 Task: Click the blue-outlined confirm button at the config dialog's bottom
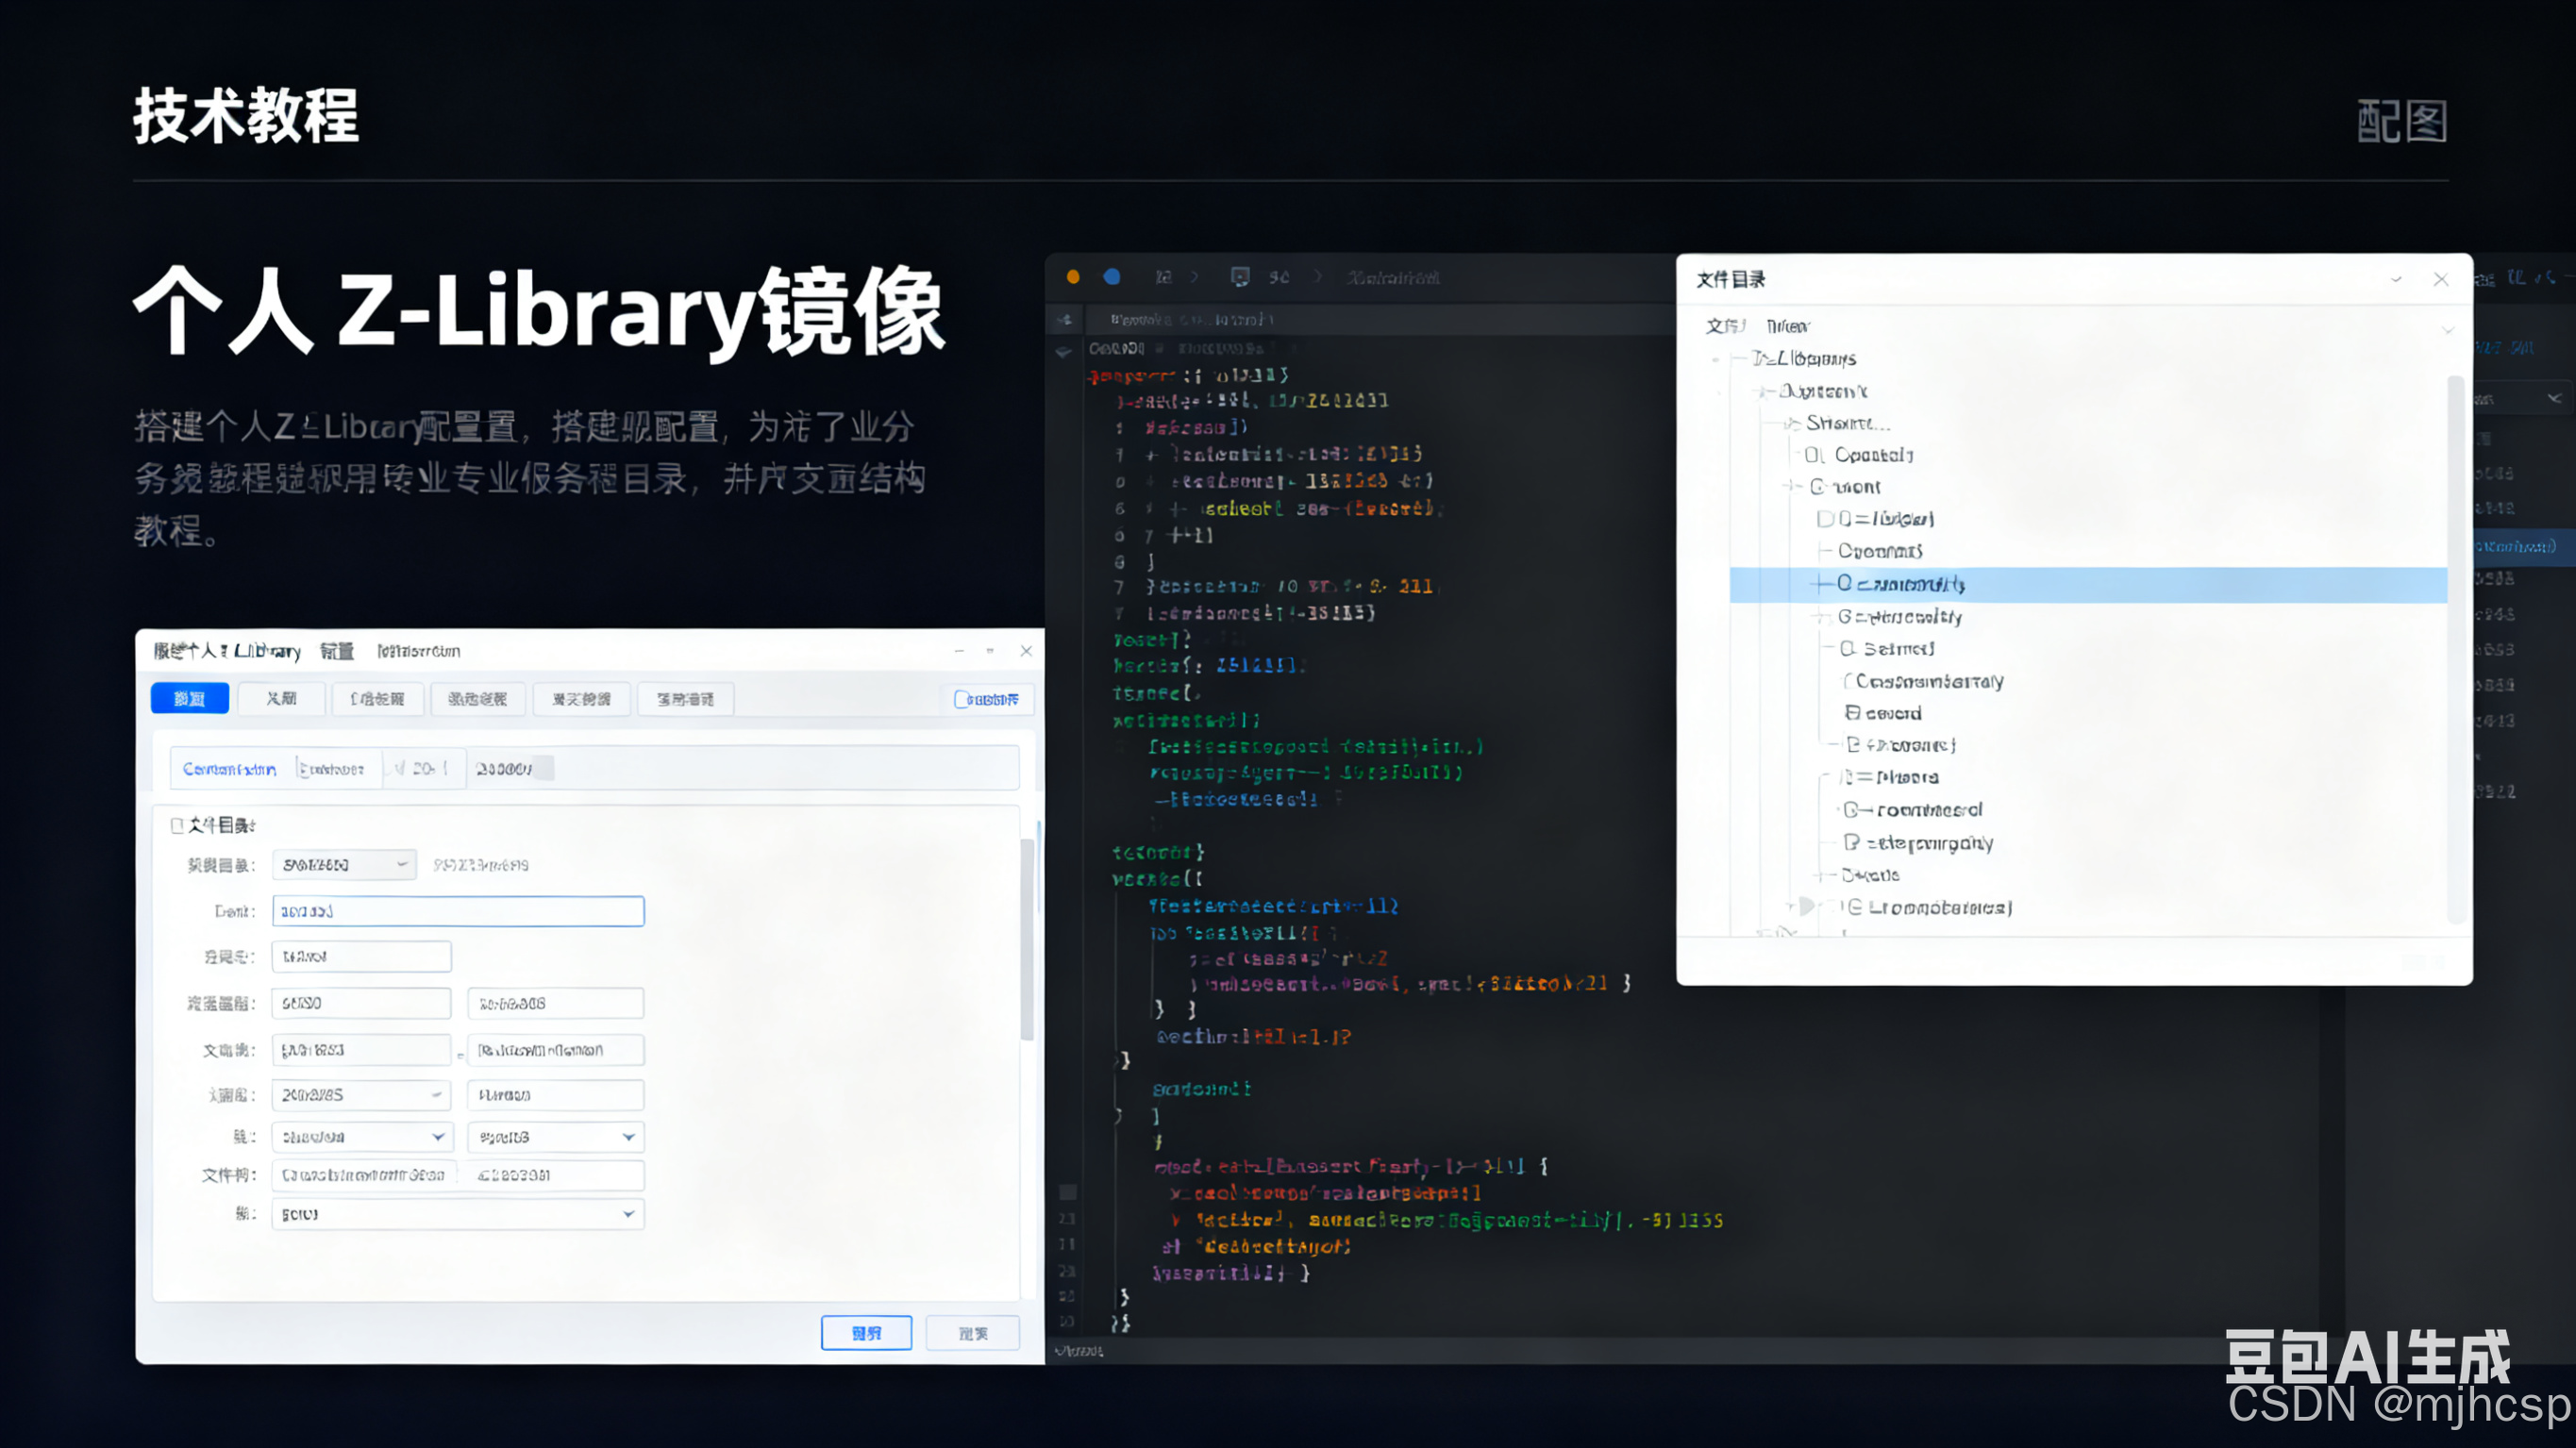point(866,1333)
